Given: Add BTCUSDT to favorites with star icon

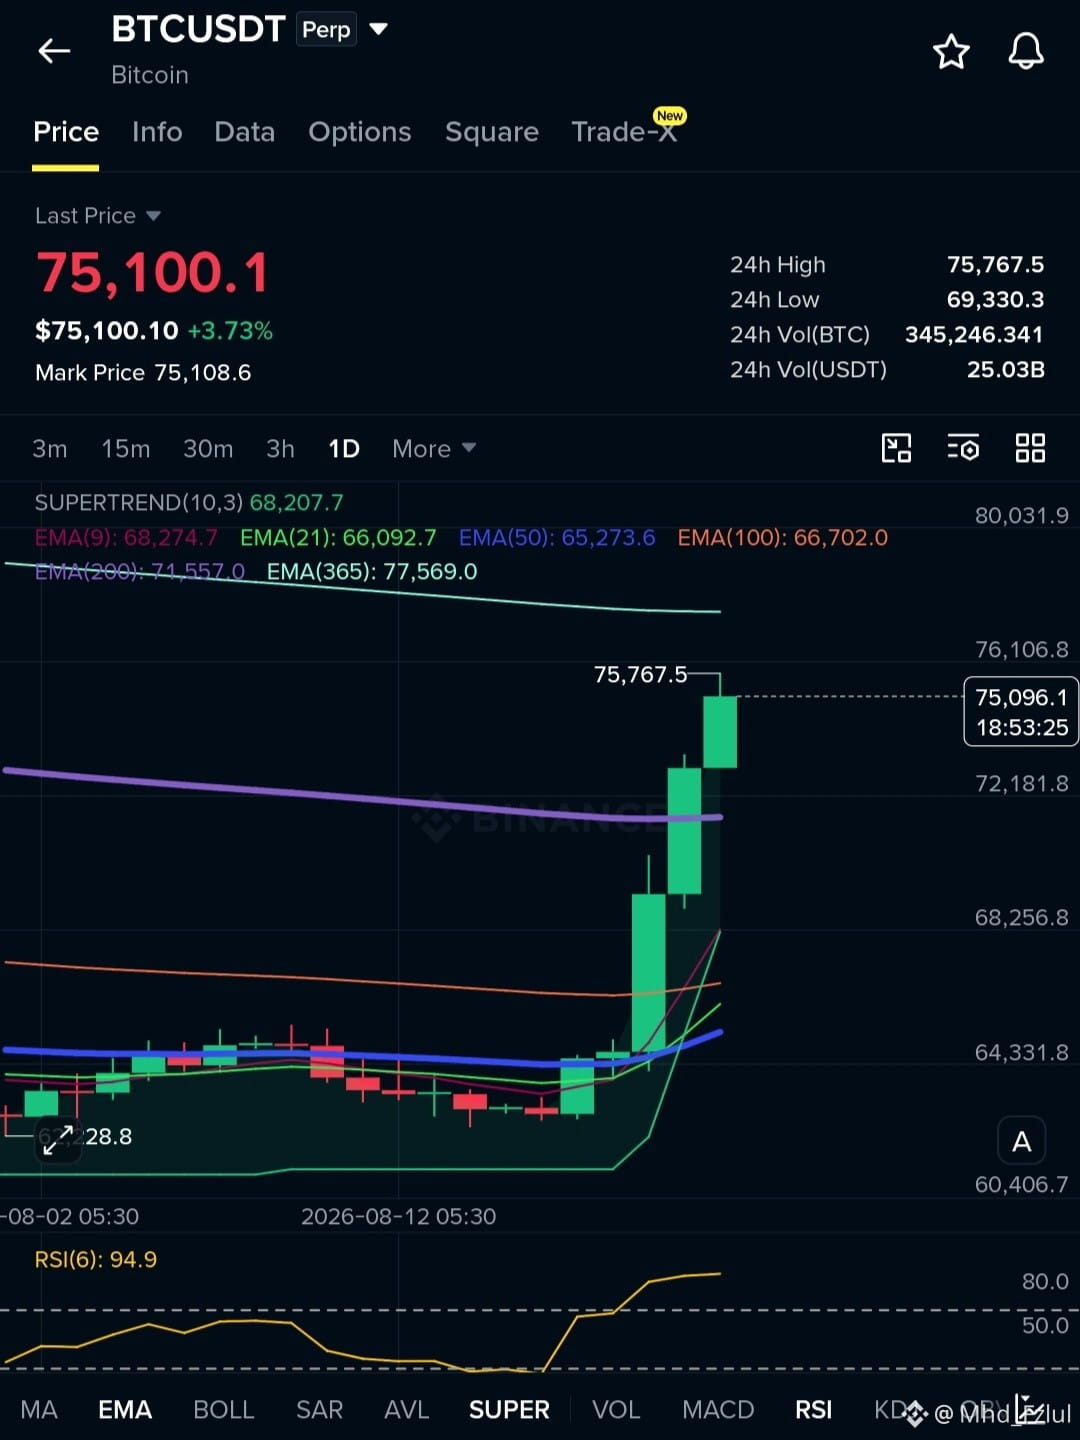Looking at the screenshot, I should pyautogui.click(x=951, y=51).
